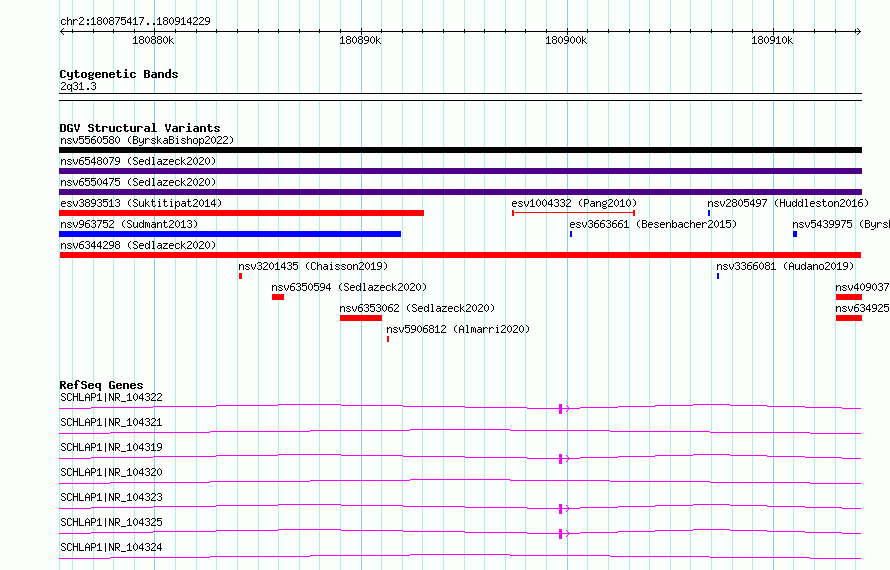
Task: Open nsv5906812 (Almarri2020) label
Action: pyautogui.click(x=458, y=329)
